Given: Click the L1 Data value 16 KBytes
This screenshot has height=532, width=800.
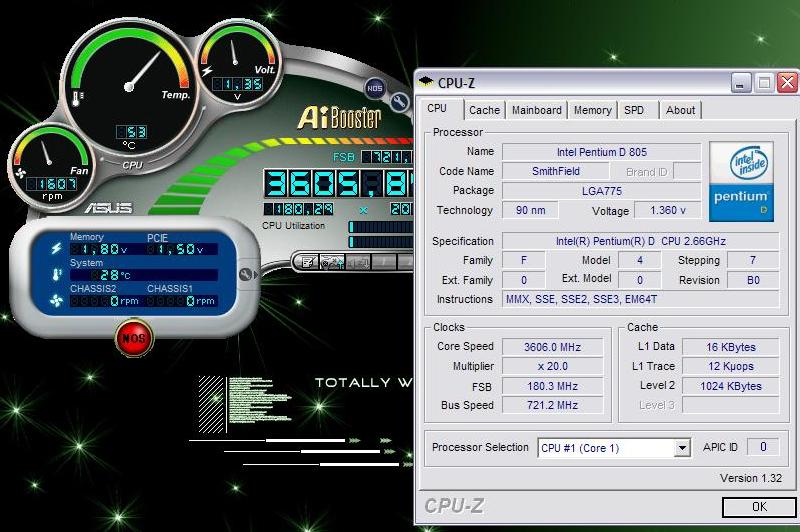Looking at the screenshot, I should (x=731, y=347).
